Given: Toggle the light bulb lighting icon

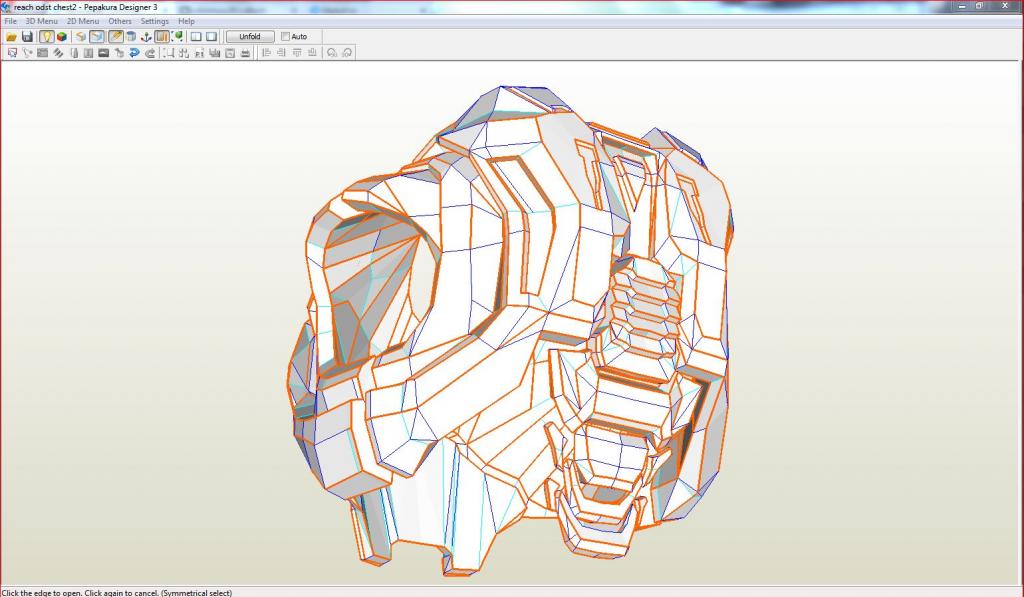Looking at the screenshot, I should 46,37.
